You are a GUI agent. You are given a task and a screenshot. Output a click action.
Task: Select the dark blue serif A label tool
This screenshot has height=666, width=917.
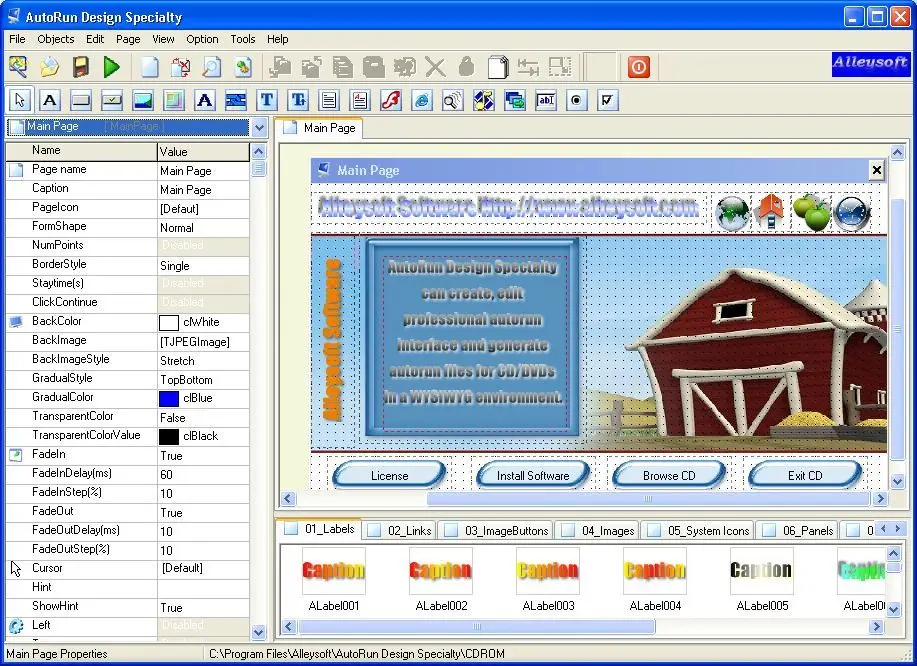tap(205, 101)
